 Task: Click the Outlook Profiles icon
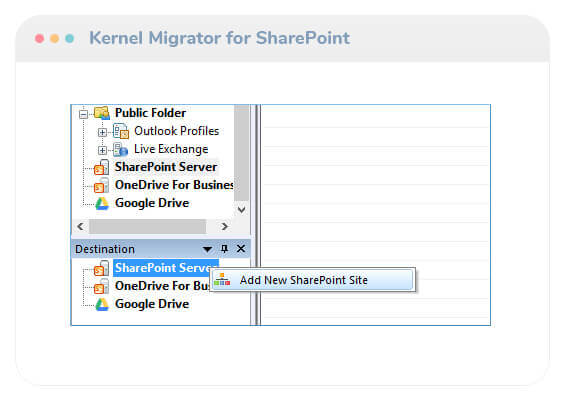(x=121, y=131)
